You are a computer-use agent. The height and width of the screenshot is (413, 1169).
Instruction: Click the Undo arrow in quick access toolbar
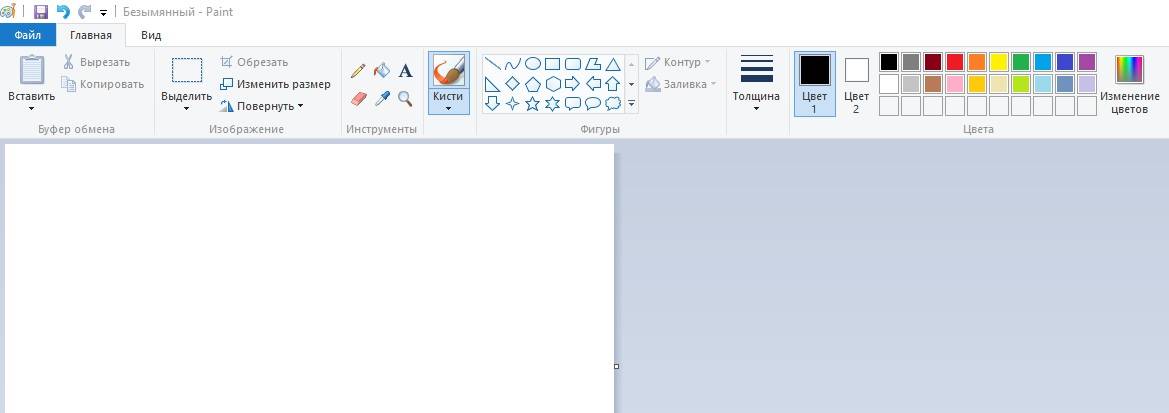point(63,12)
